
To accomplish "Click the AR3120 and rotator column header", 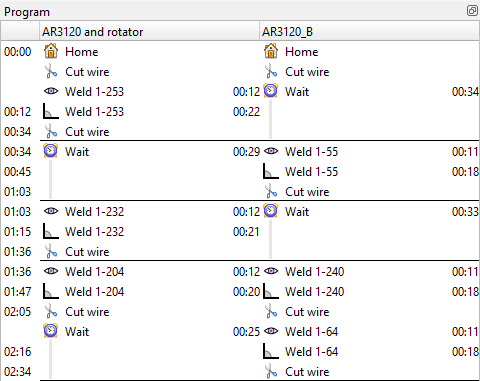I will click(149, 31).
